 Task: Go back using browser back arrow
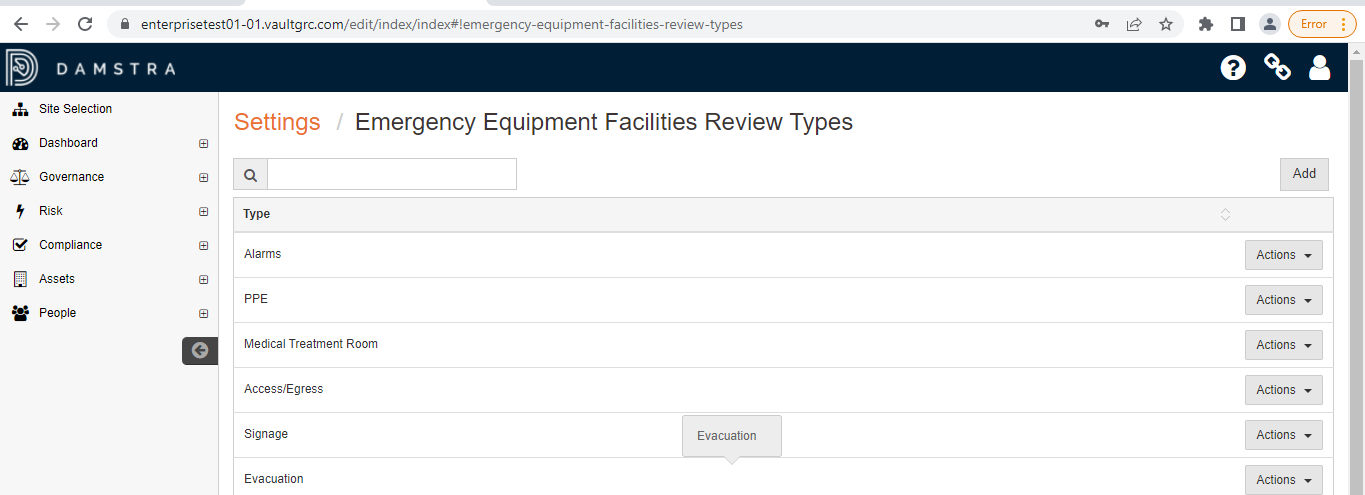(x=21, y=24)
